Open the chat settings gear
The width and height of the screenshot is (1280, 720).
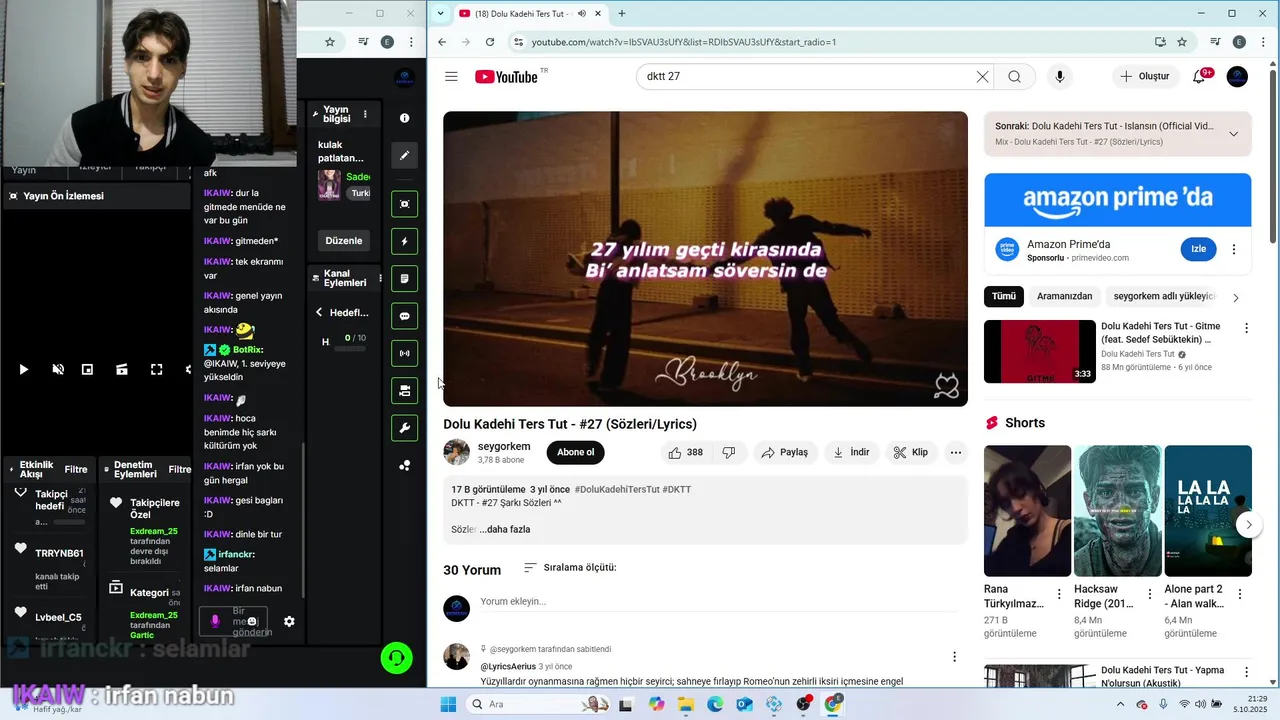289,621
